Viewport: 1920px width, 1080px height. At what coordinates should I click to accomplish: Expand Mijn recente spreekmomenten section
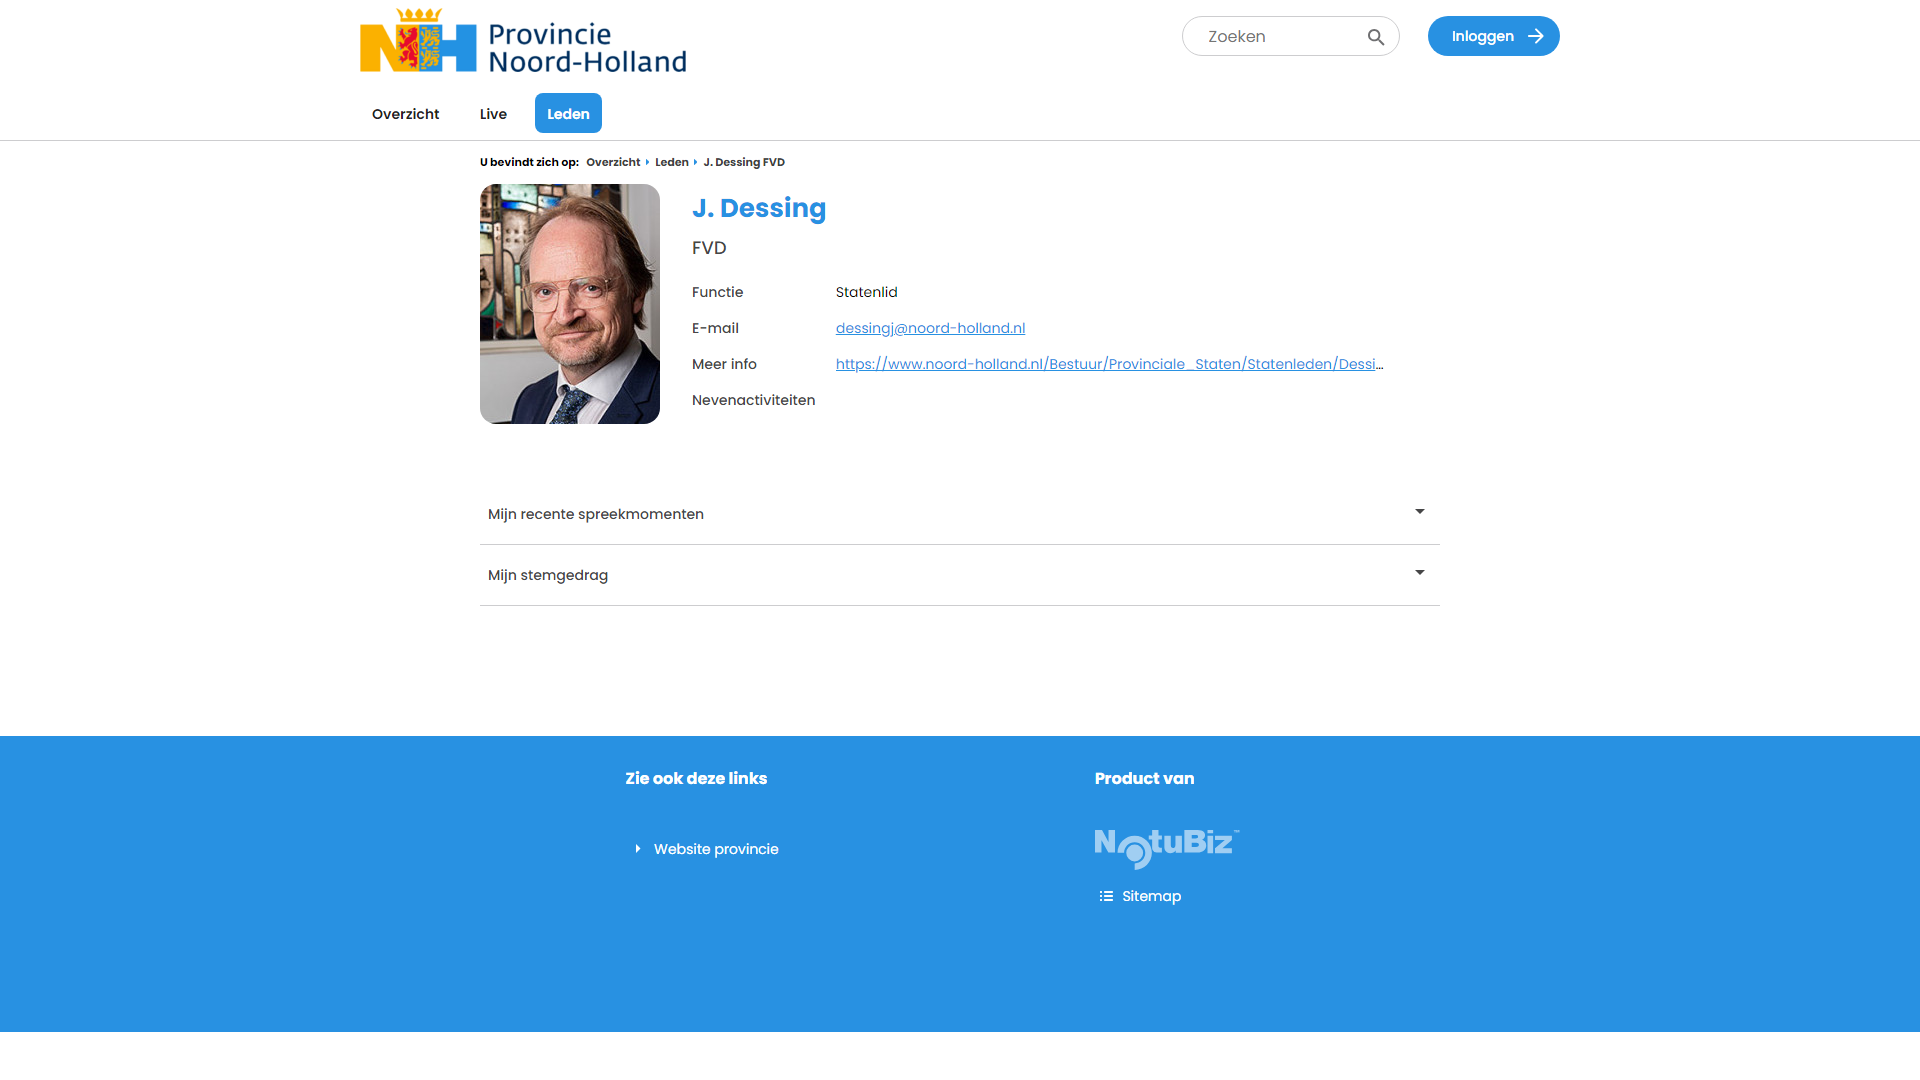click(960, 514)
